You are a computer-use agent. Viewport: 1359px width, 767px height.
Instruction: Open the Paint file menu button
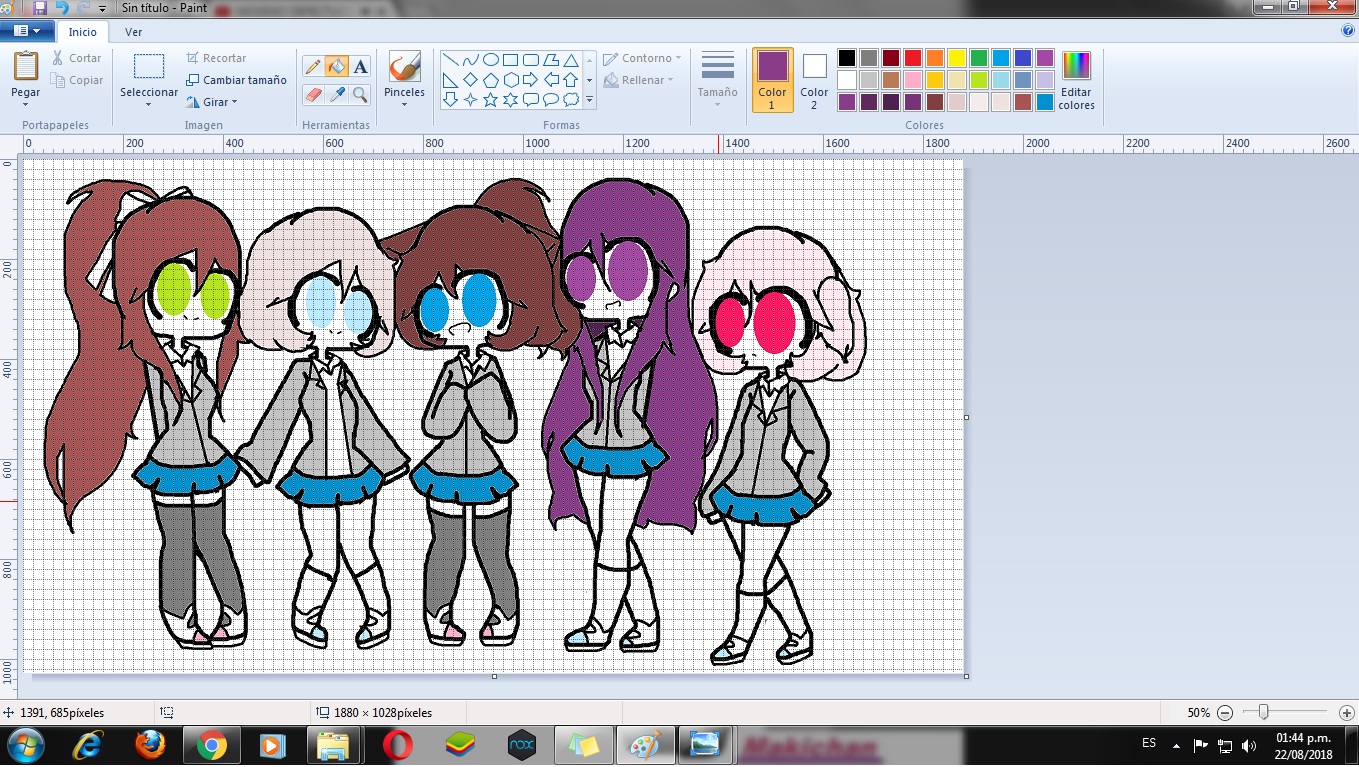[27, 31]
